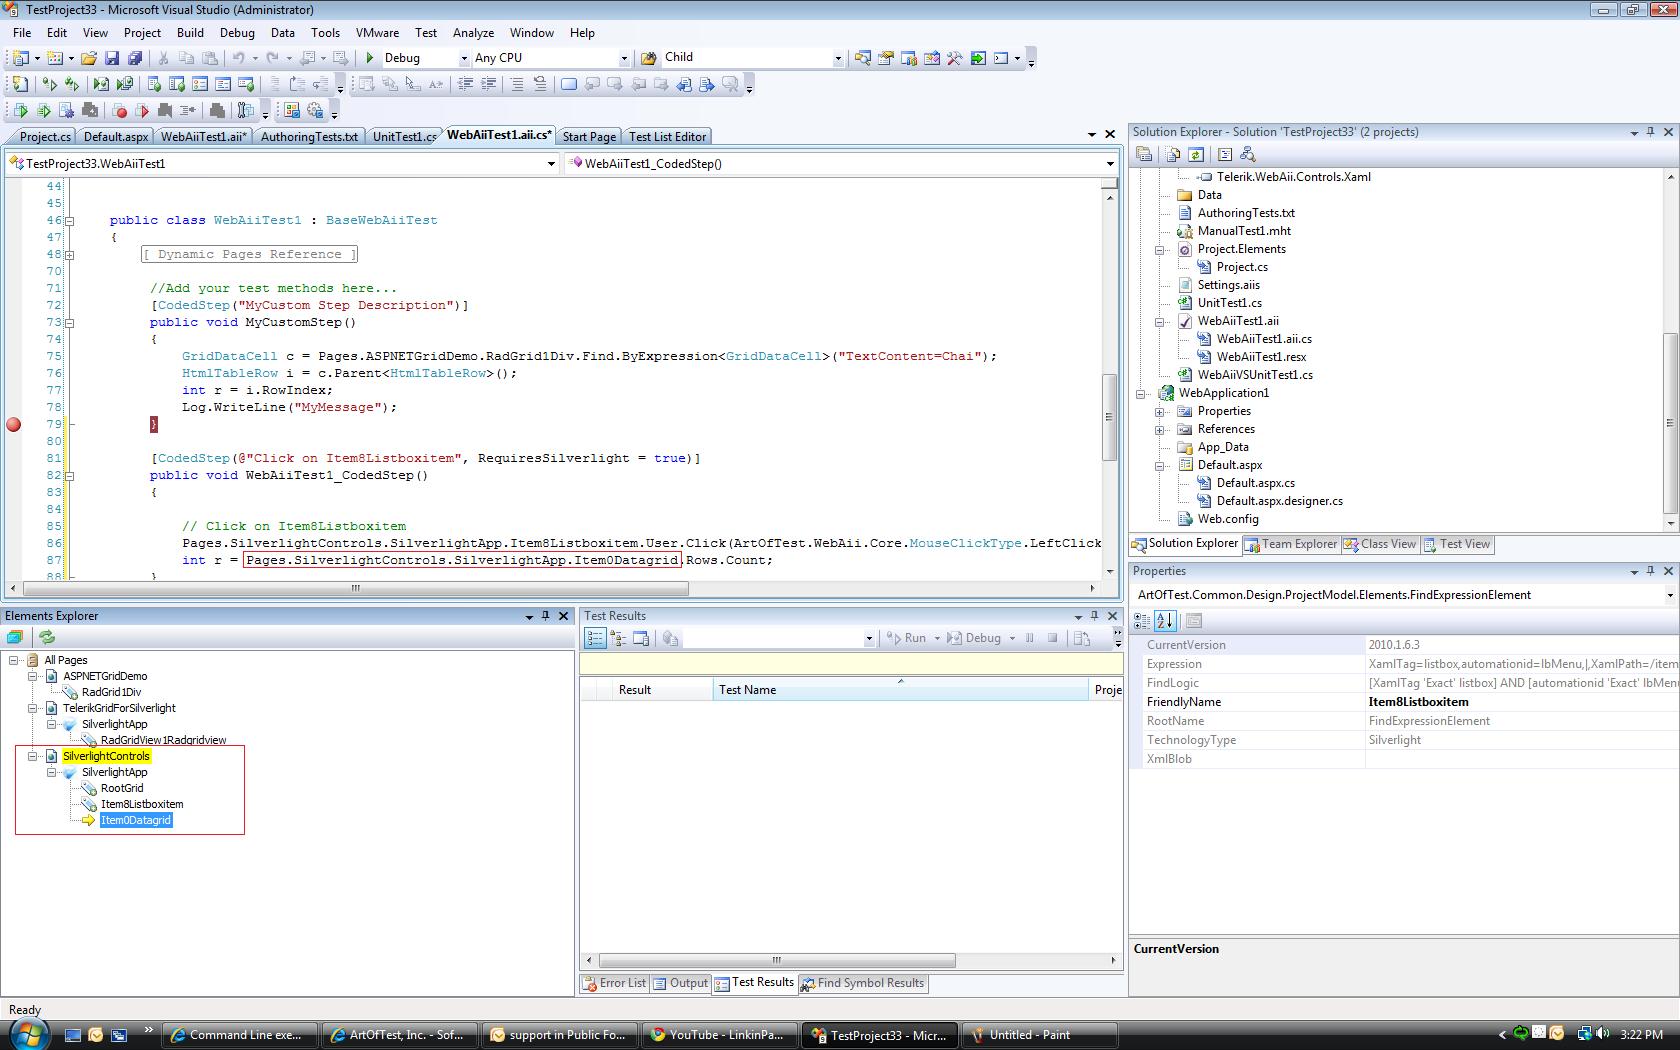The image size is (1680, 1050).
Task: Click the Save All toolbar icon
Action: point(135,58)
